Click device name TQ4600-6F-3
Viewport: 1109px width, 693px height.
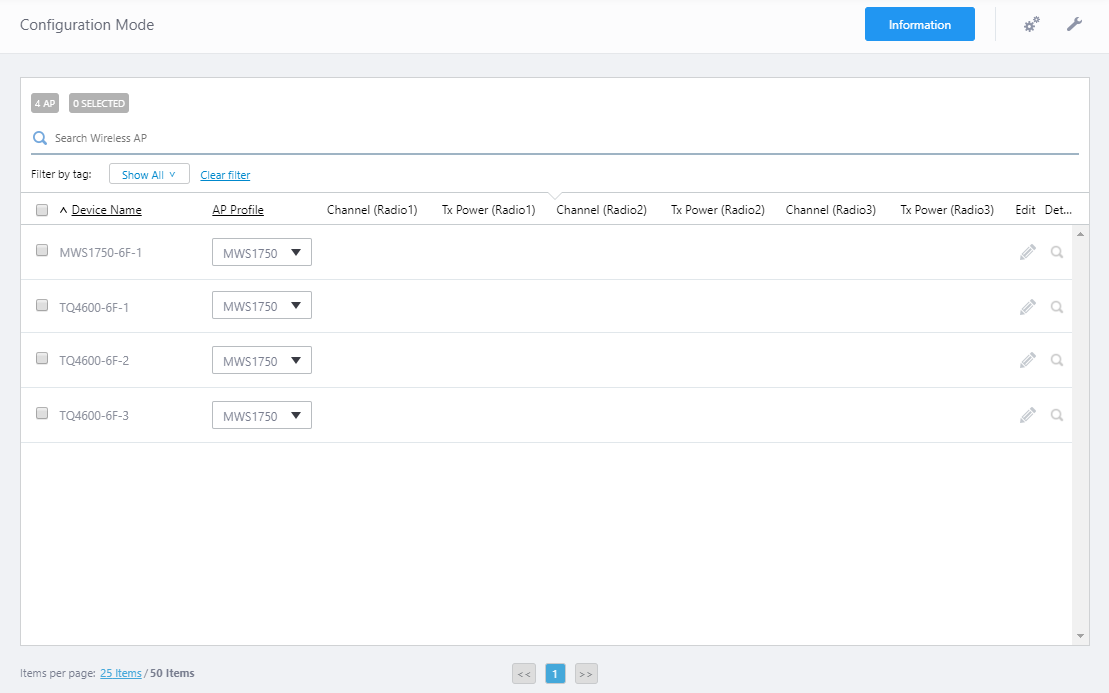pos(94,416)
